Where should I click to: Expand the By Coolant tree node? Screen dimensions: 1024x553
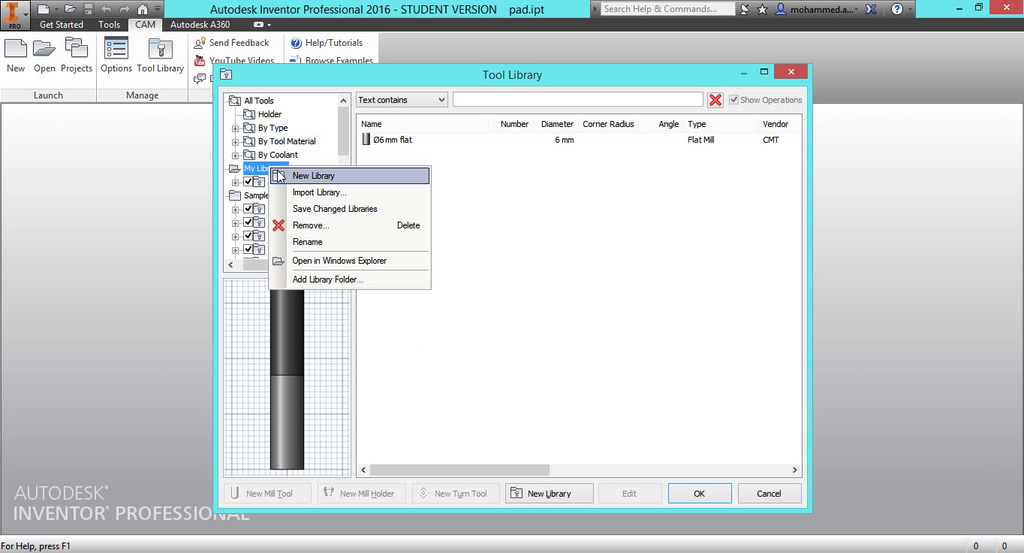[235, 155]
